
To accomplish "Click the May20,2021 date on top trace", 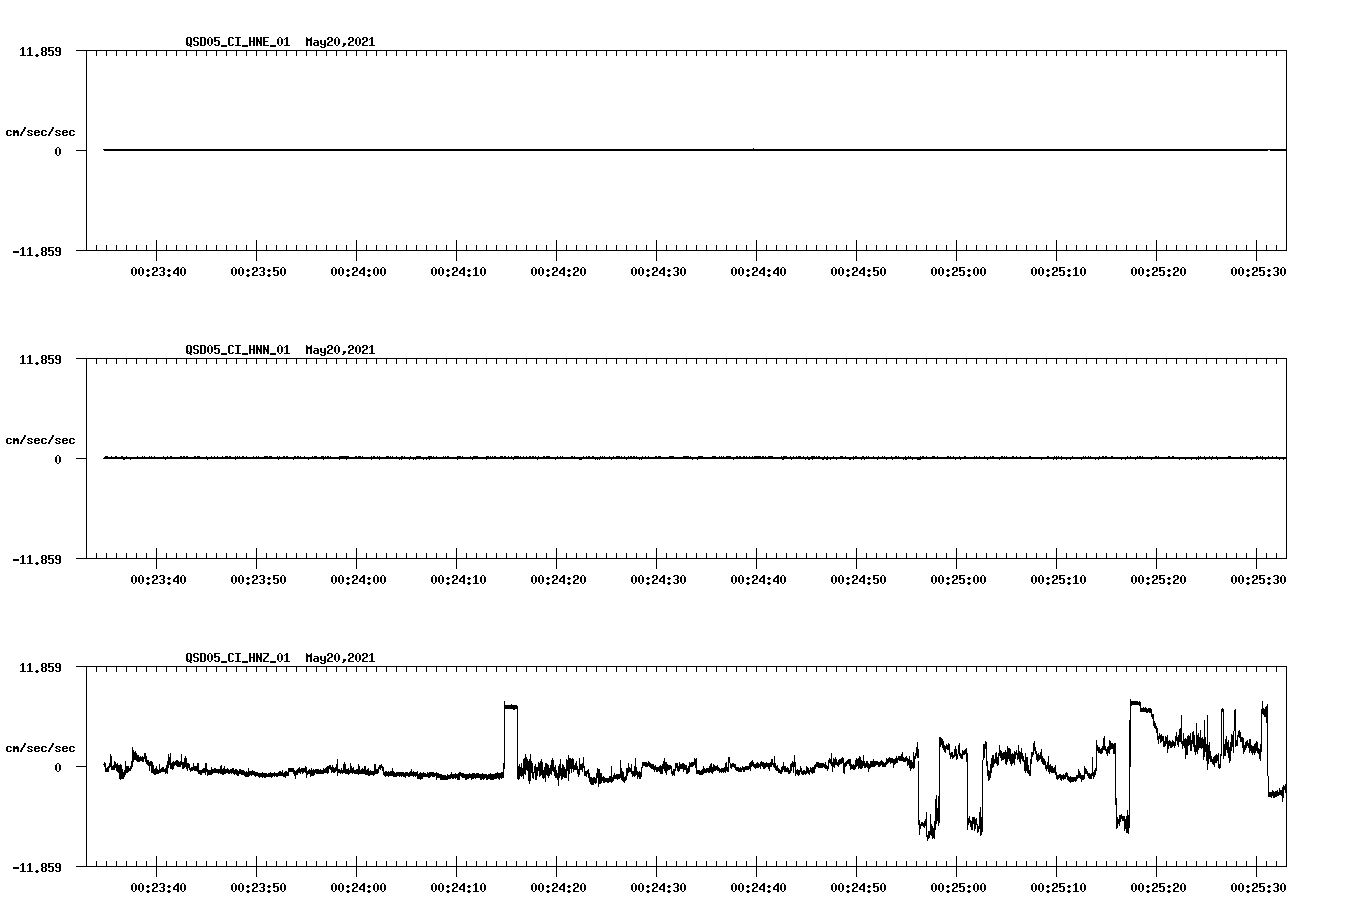I will (340, 42).
